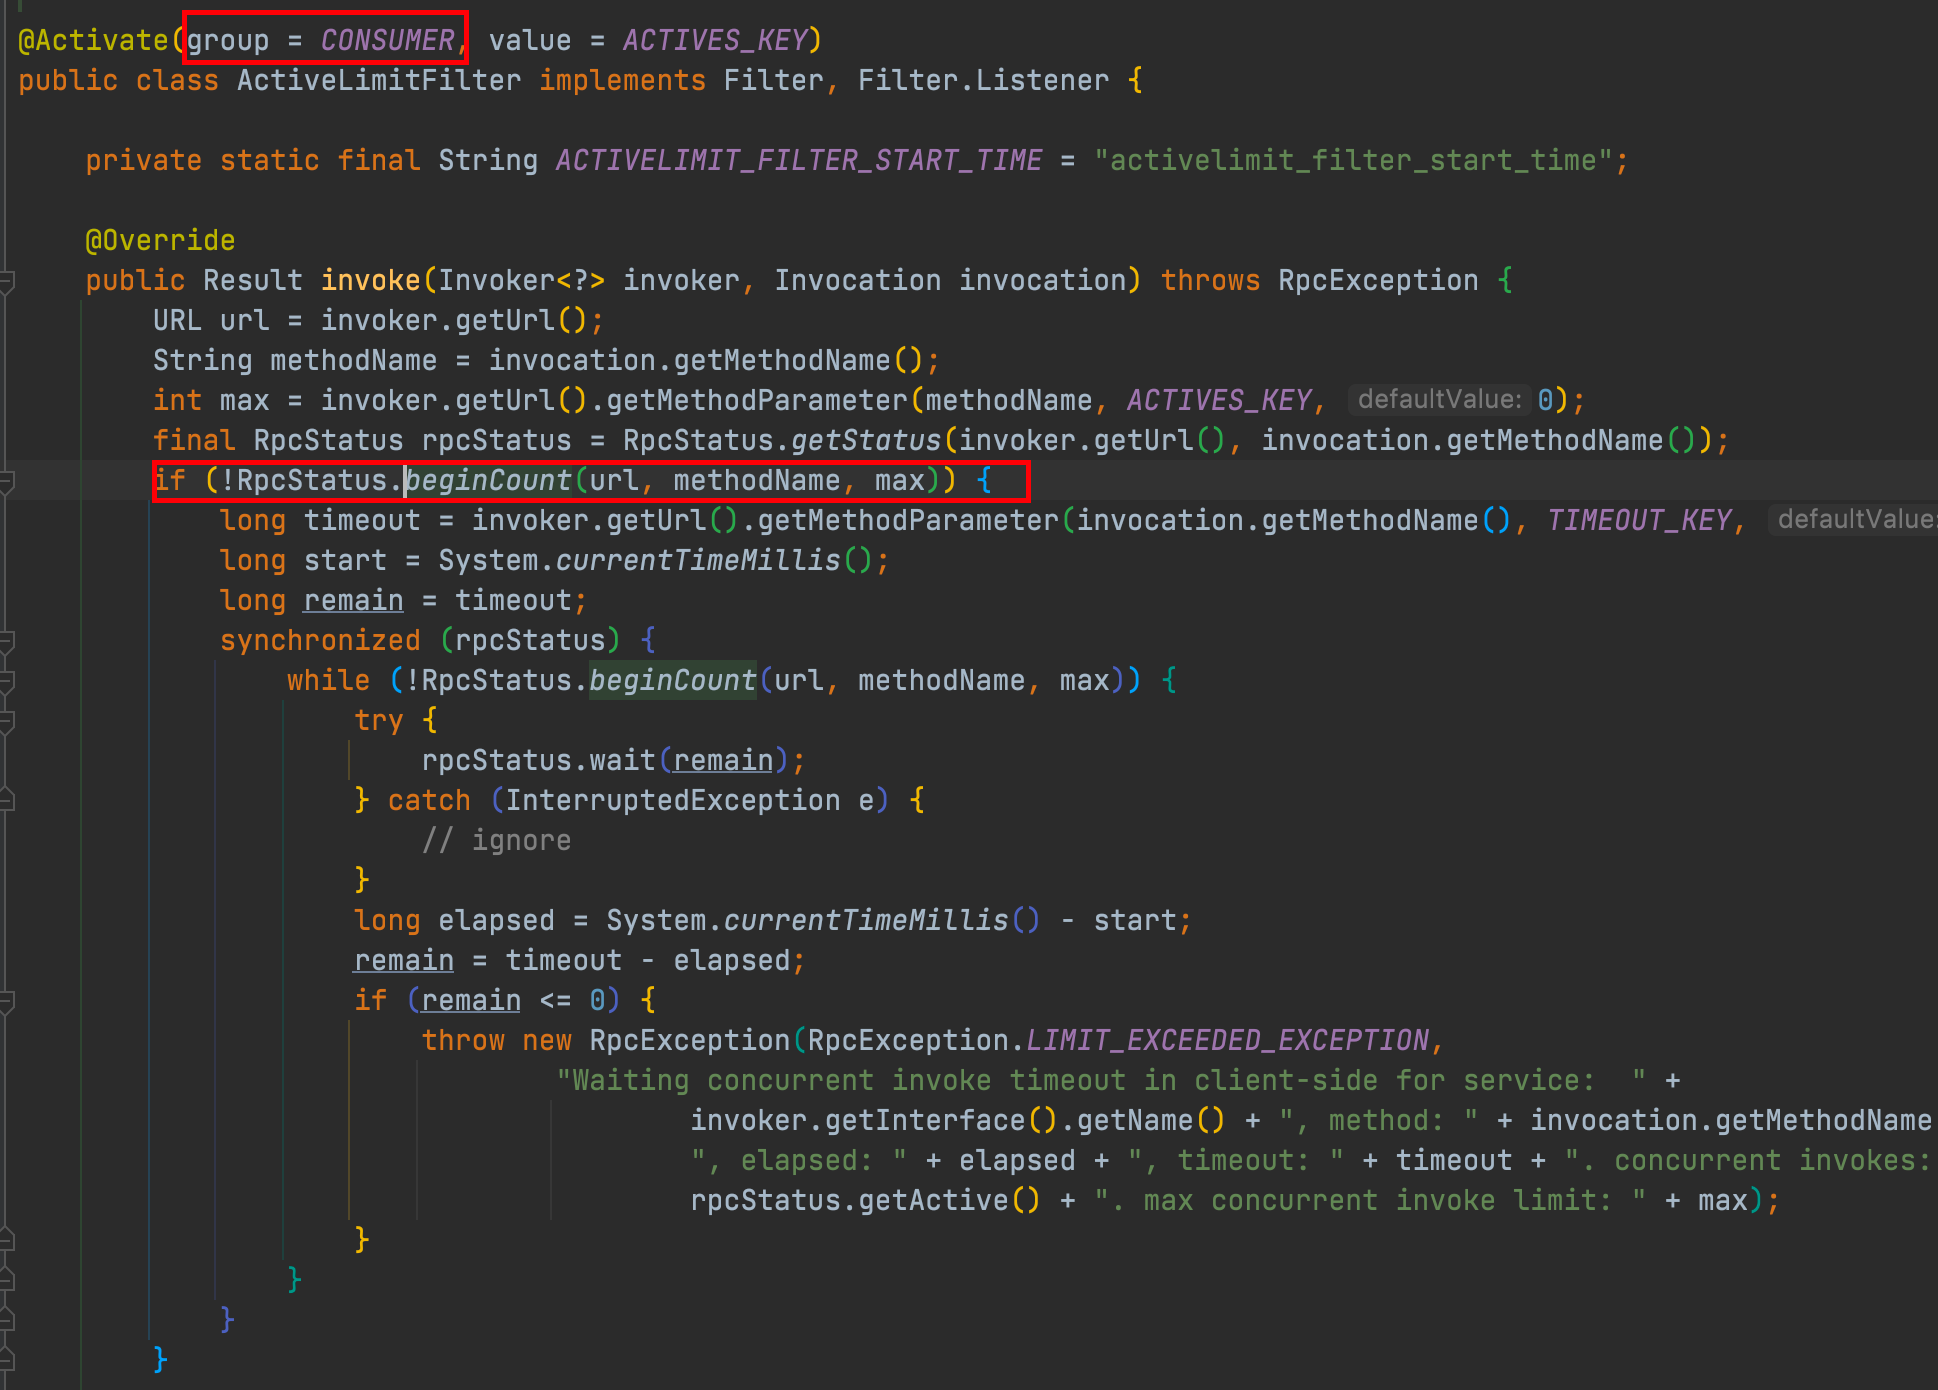Click the ActiveLimitFilter class name

(x=378, y=81)
